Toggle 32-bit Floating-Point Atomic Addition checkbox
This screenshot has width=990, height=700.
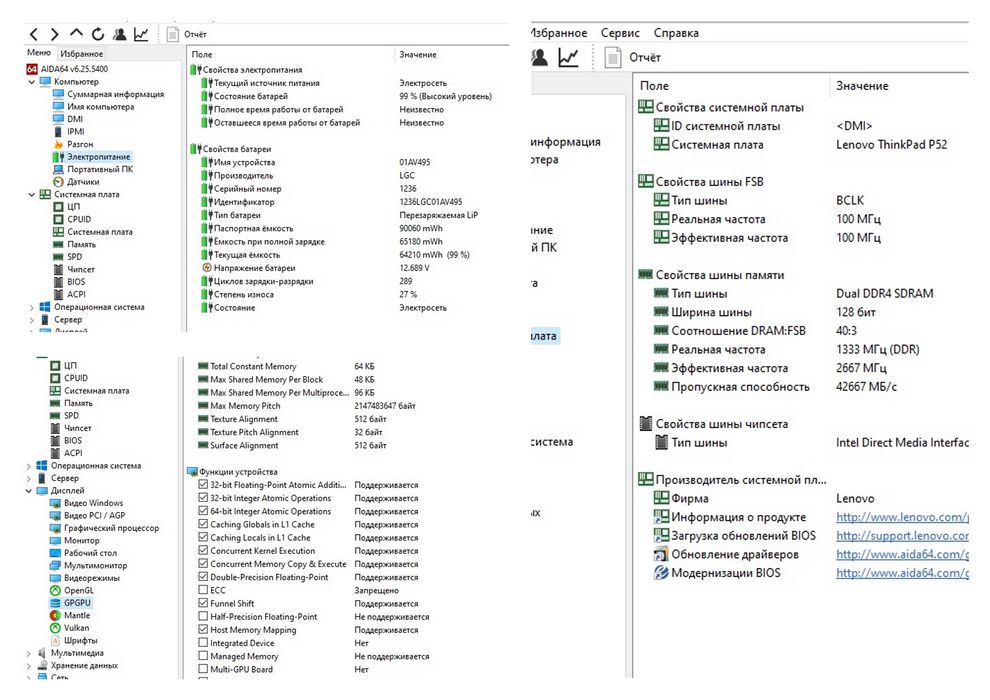203,485
